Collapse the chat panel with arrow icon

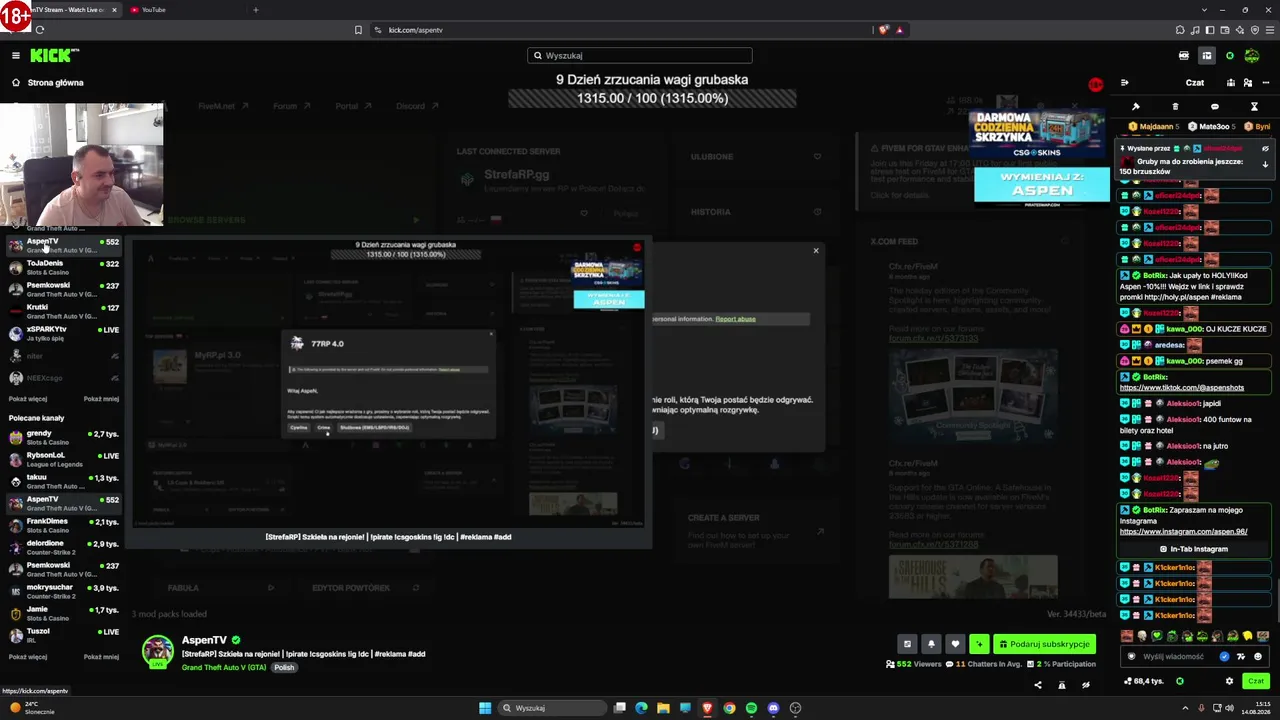(1125, 83)
